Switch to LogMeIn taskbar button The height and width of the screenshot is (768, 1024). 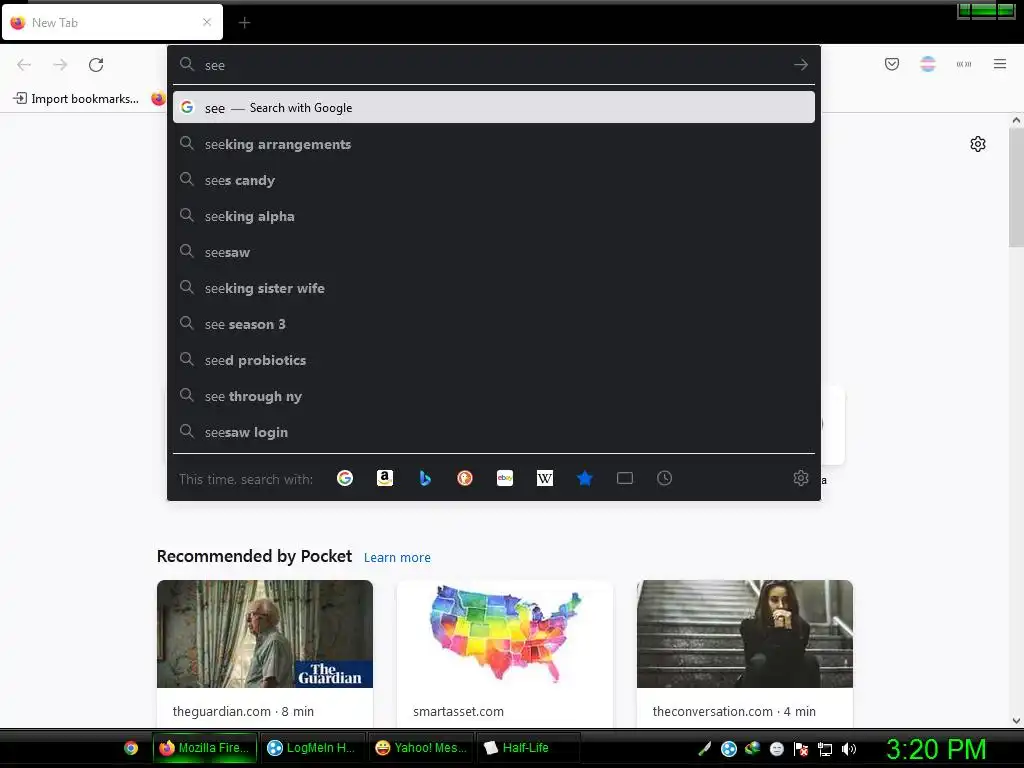click(x=313, y=748)
